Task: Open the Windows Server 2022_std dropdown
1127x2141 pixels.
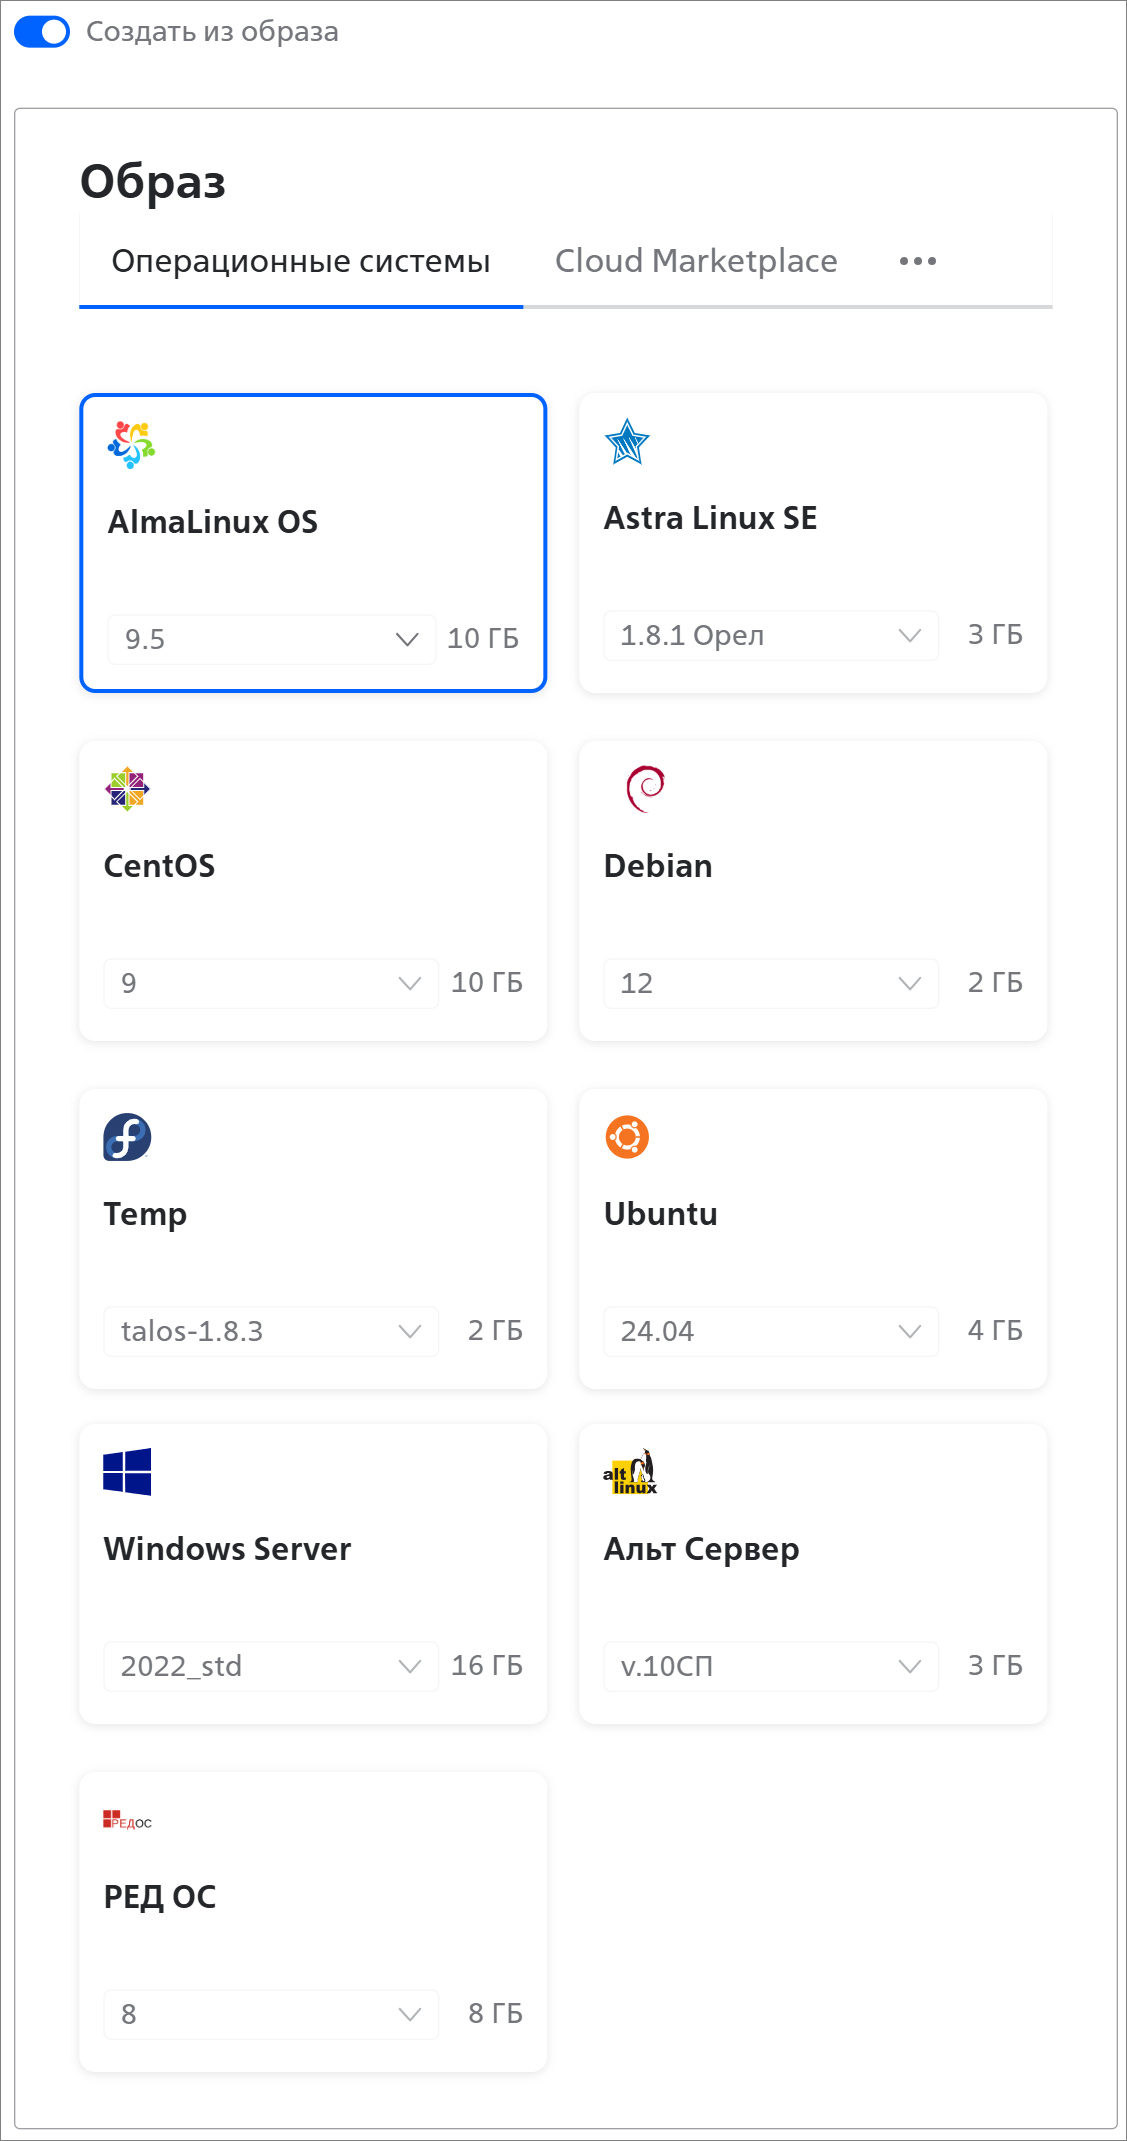Action: [270, 1666]
